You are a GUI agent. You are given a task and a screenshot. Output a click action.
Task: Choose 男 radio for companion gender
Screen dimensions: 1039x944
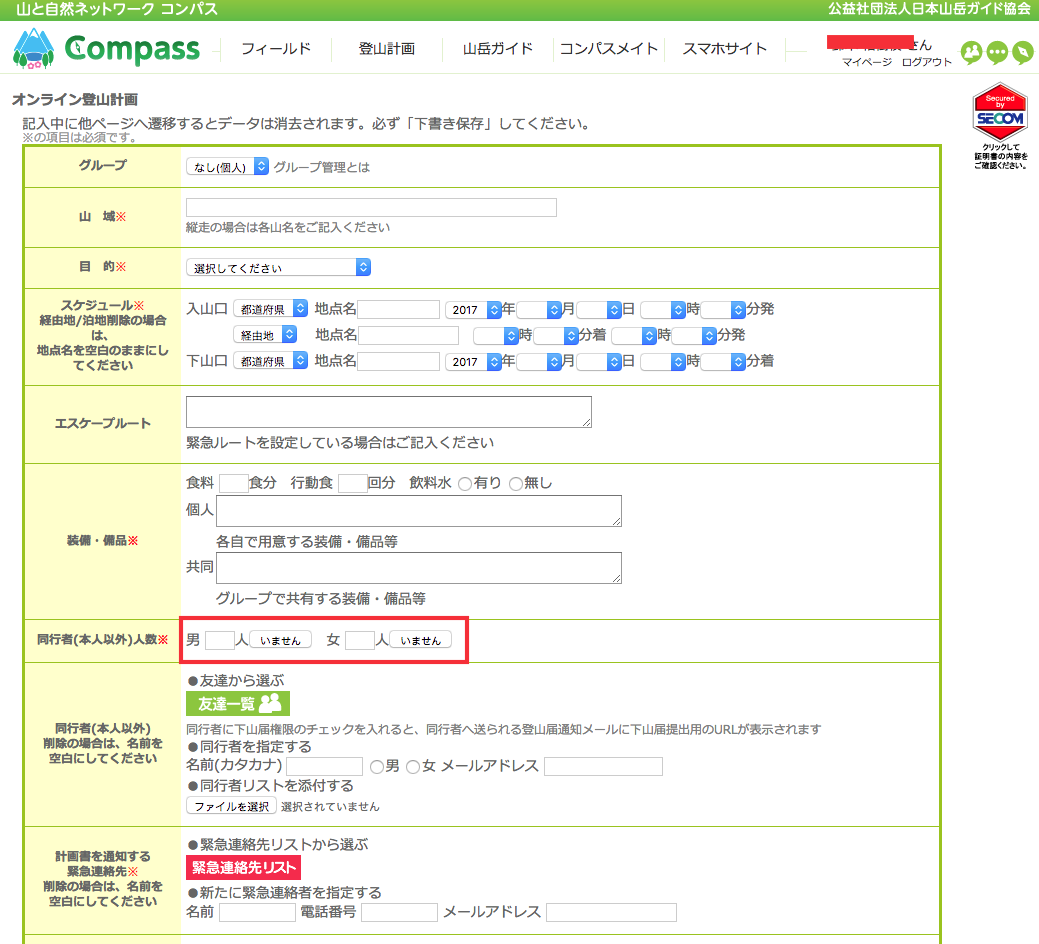pos(377,767)
